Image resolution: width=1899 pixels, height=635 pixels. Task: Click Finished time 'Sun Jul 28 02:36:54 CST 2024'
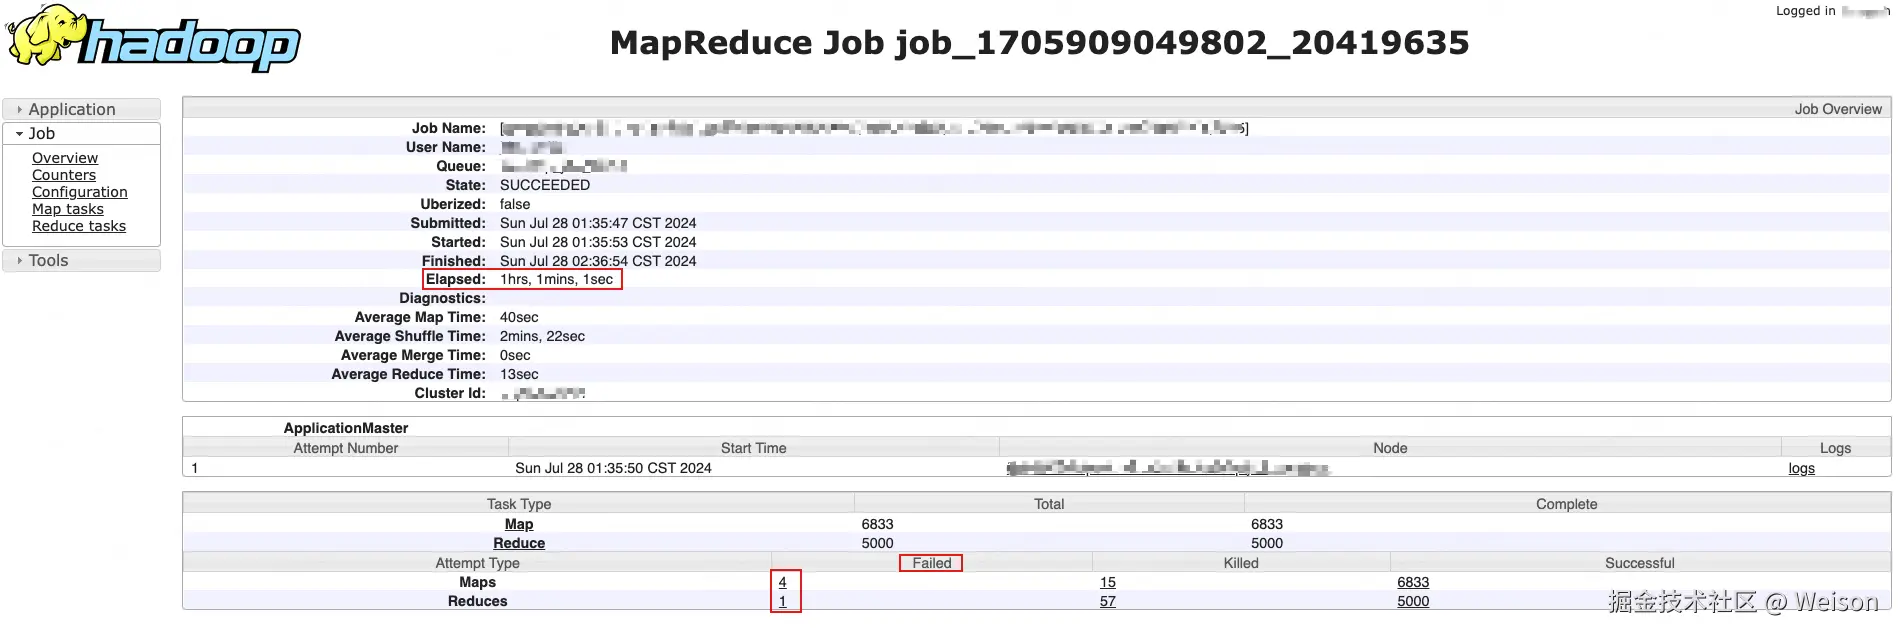[598, 261]
